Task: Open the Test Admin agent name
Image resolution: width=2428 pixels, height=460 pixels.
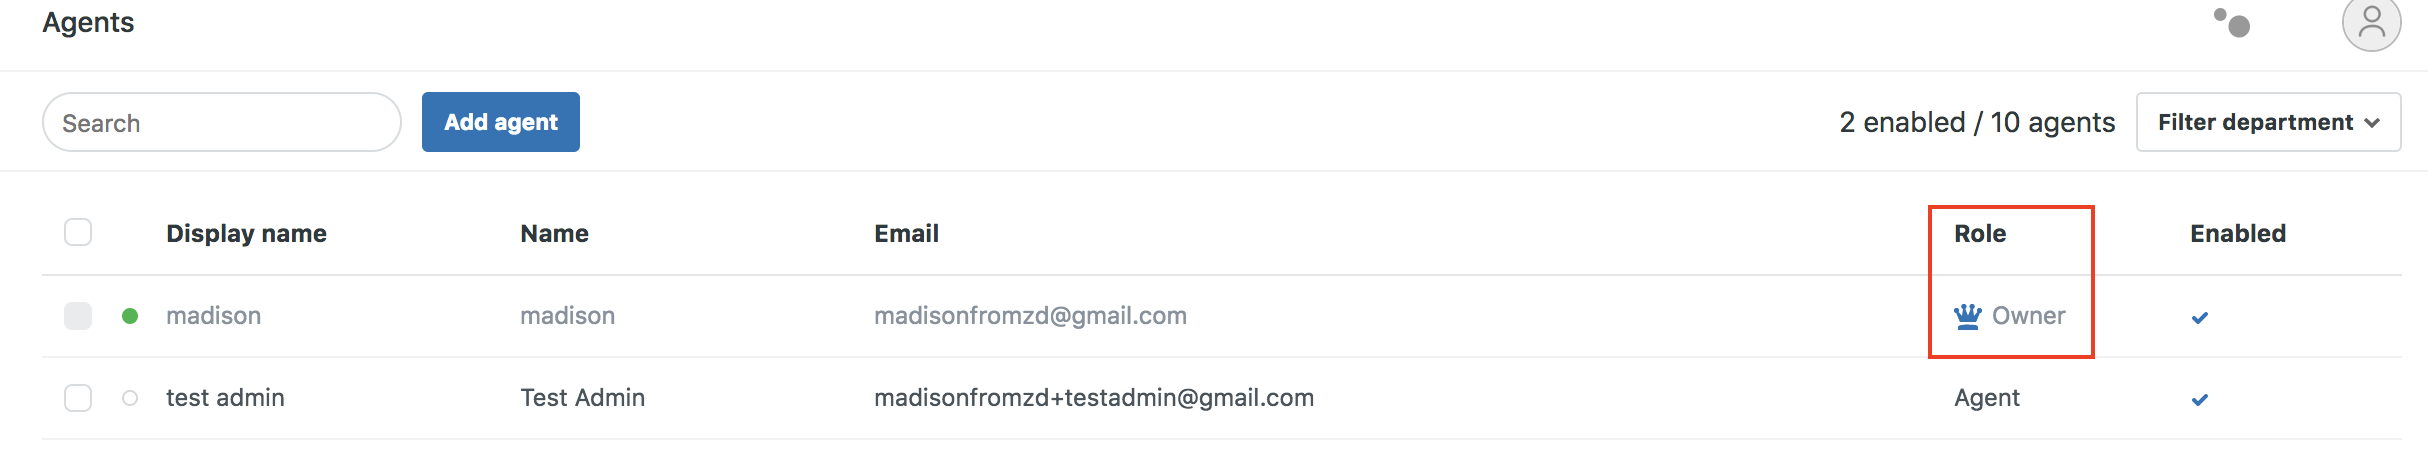Action: pos(582,398)
